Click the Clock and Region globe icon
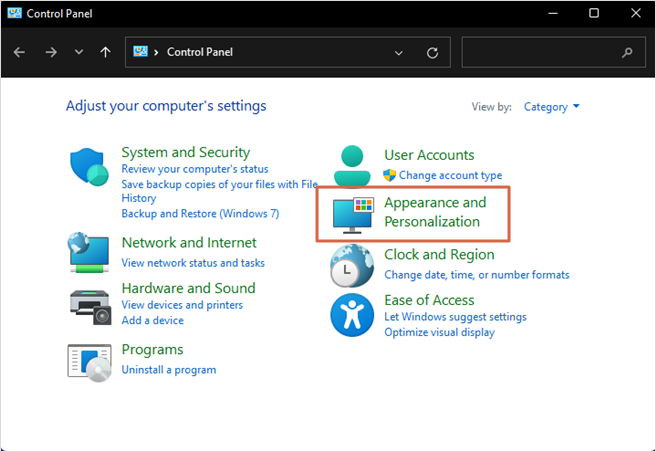656x452 pixels. (x=352, y=266)
